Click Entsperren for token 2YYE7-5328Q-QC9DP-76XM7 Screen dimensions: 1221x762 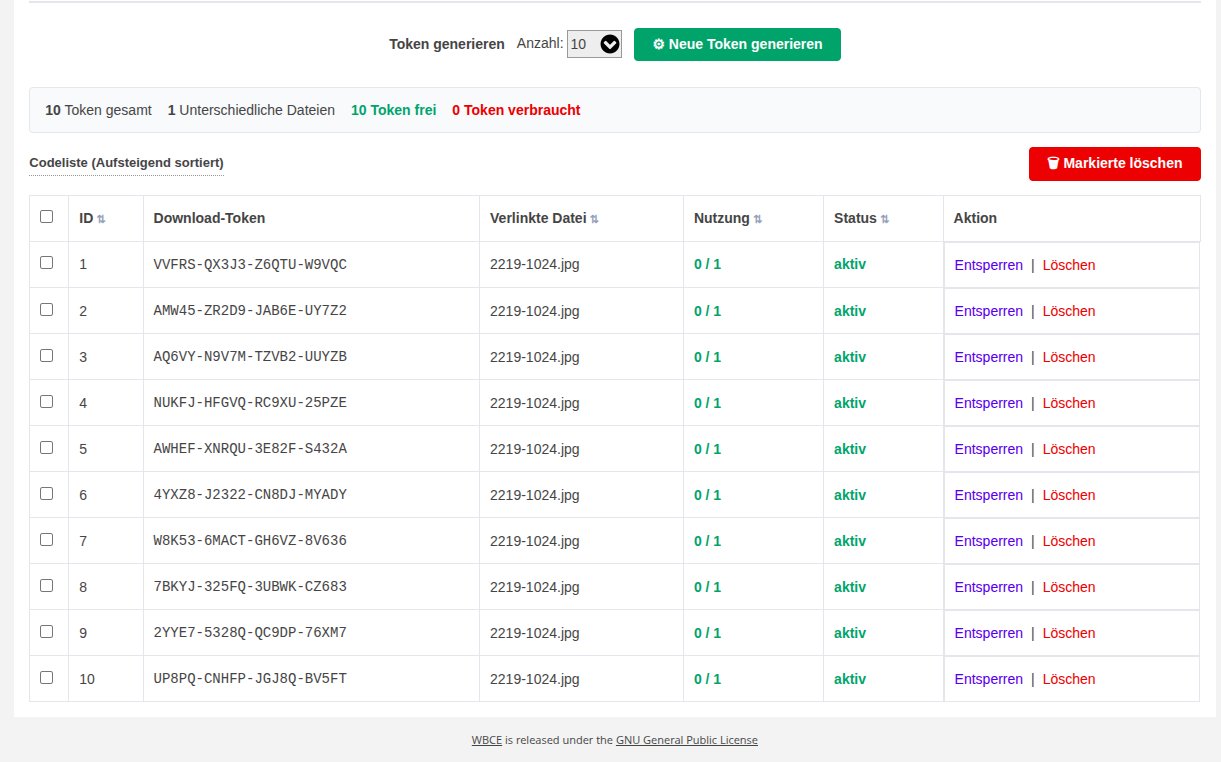tap(988, 633)
